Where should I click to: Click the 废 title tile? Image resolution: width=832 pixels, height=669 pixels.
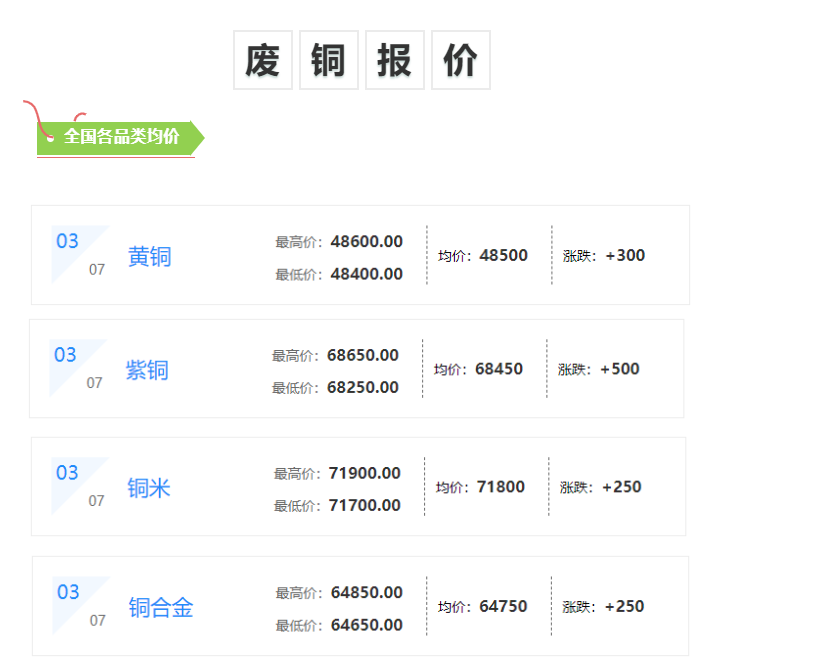[263, 61]
